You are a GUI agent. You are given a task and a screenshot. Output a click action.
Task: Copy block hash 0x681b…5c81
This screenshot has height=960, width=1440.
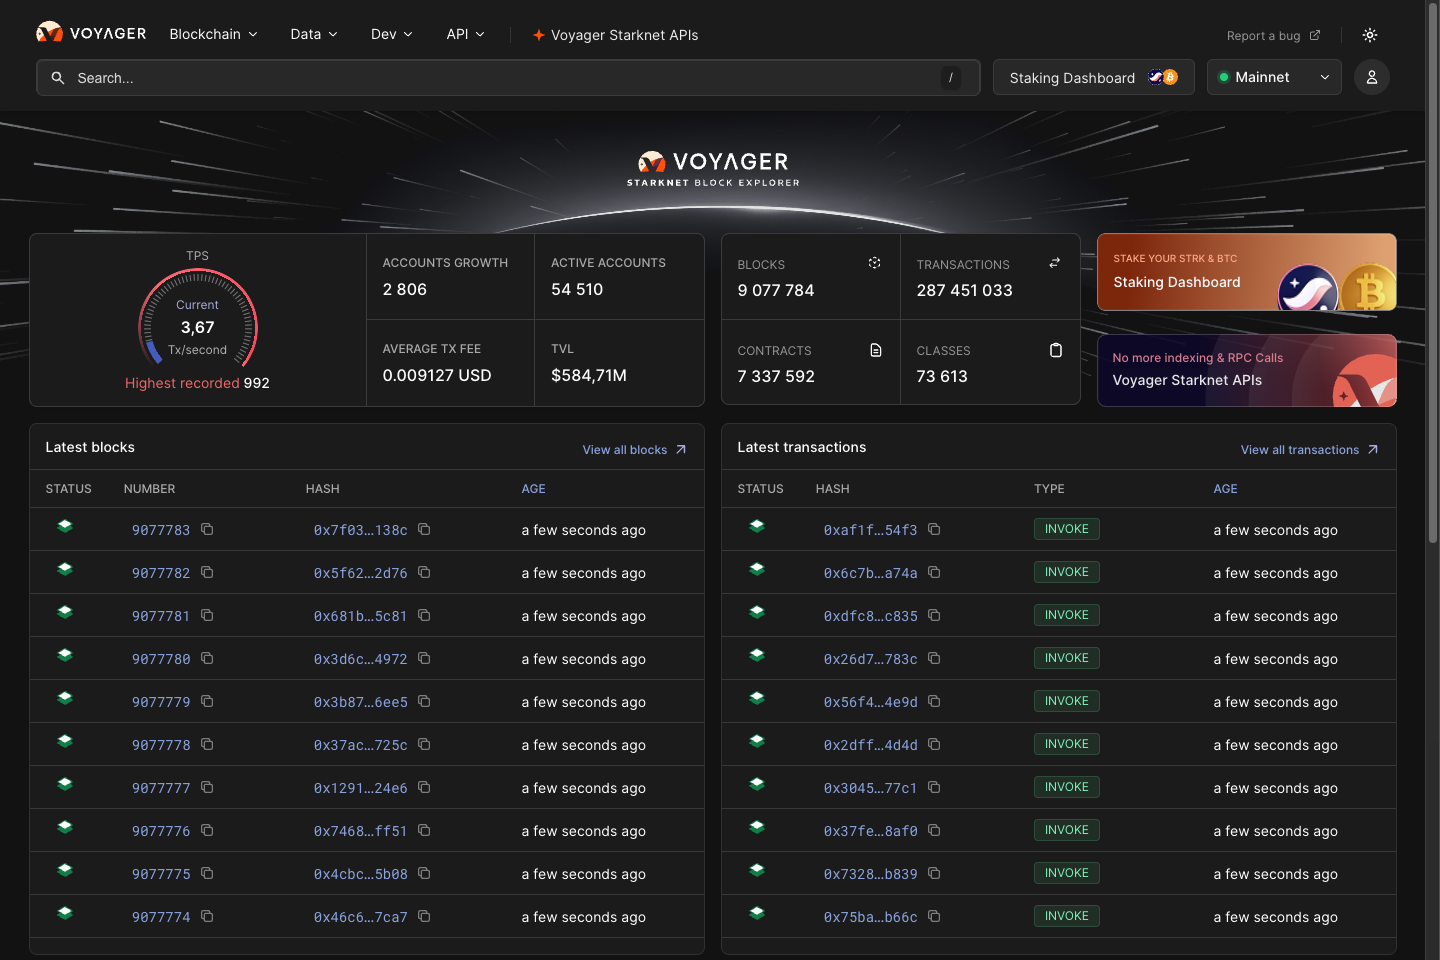[x=424, y=615]
